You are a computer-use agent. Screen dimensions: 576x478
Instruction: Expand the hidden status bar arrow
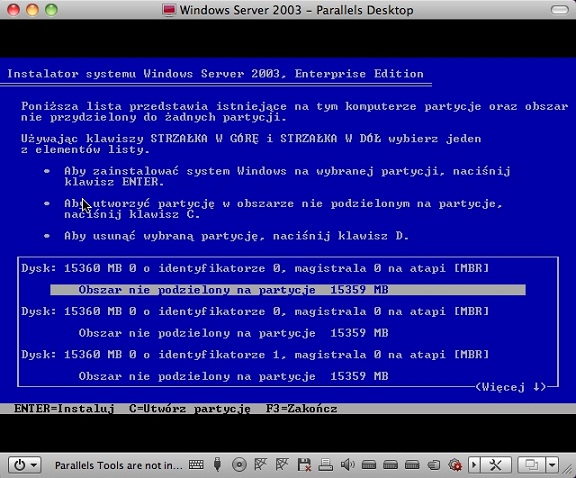(x=474, y=465)
